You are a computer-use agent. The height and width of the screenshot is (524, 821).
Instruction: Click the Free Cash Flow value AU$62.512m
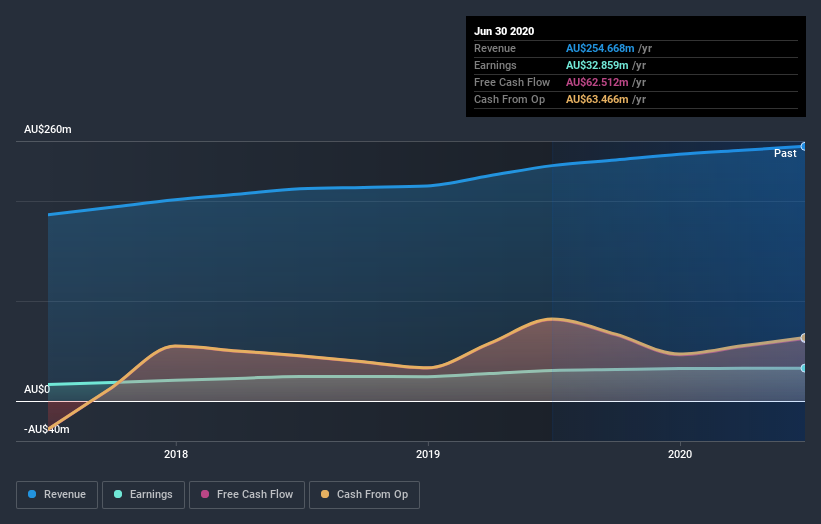coord(597,82)
